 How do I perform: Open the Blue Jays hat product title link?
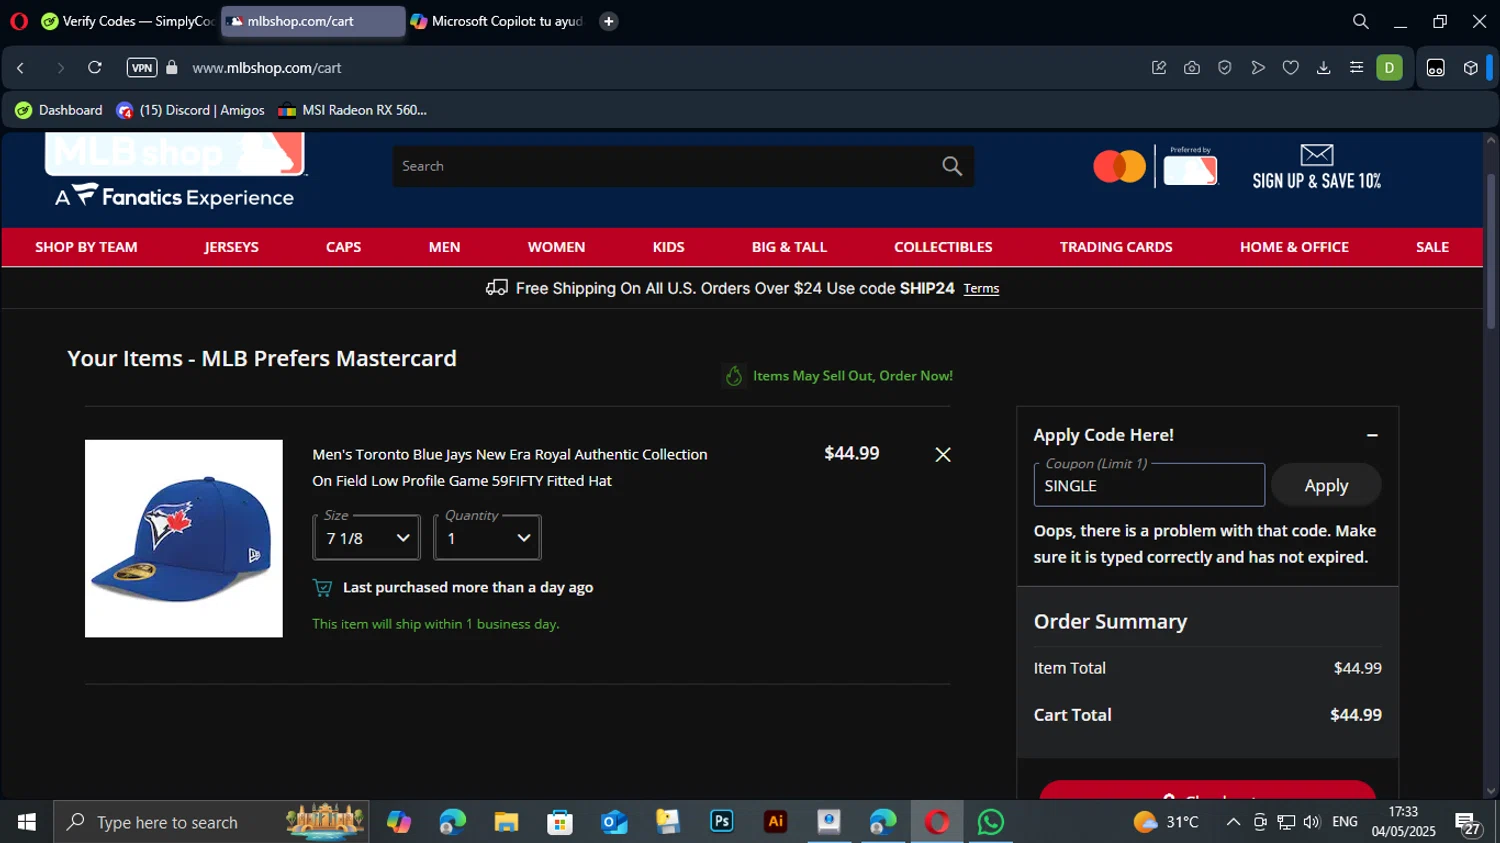tap(510, 467)
